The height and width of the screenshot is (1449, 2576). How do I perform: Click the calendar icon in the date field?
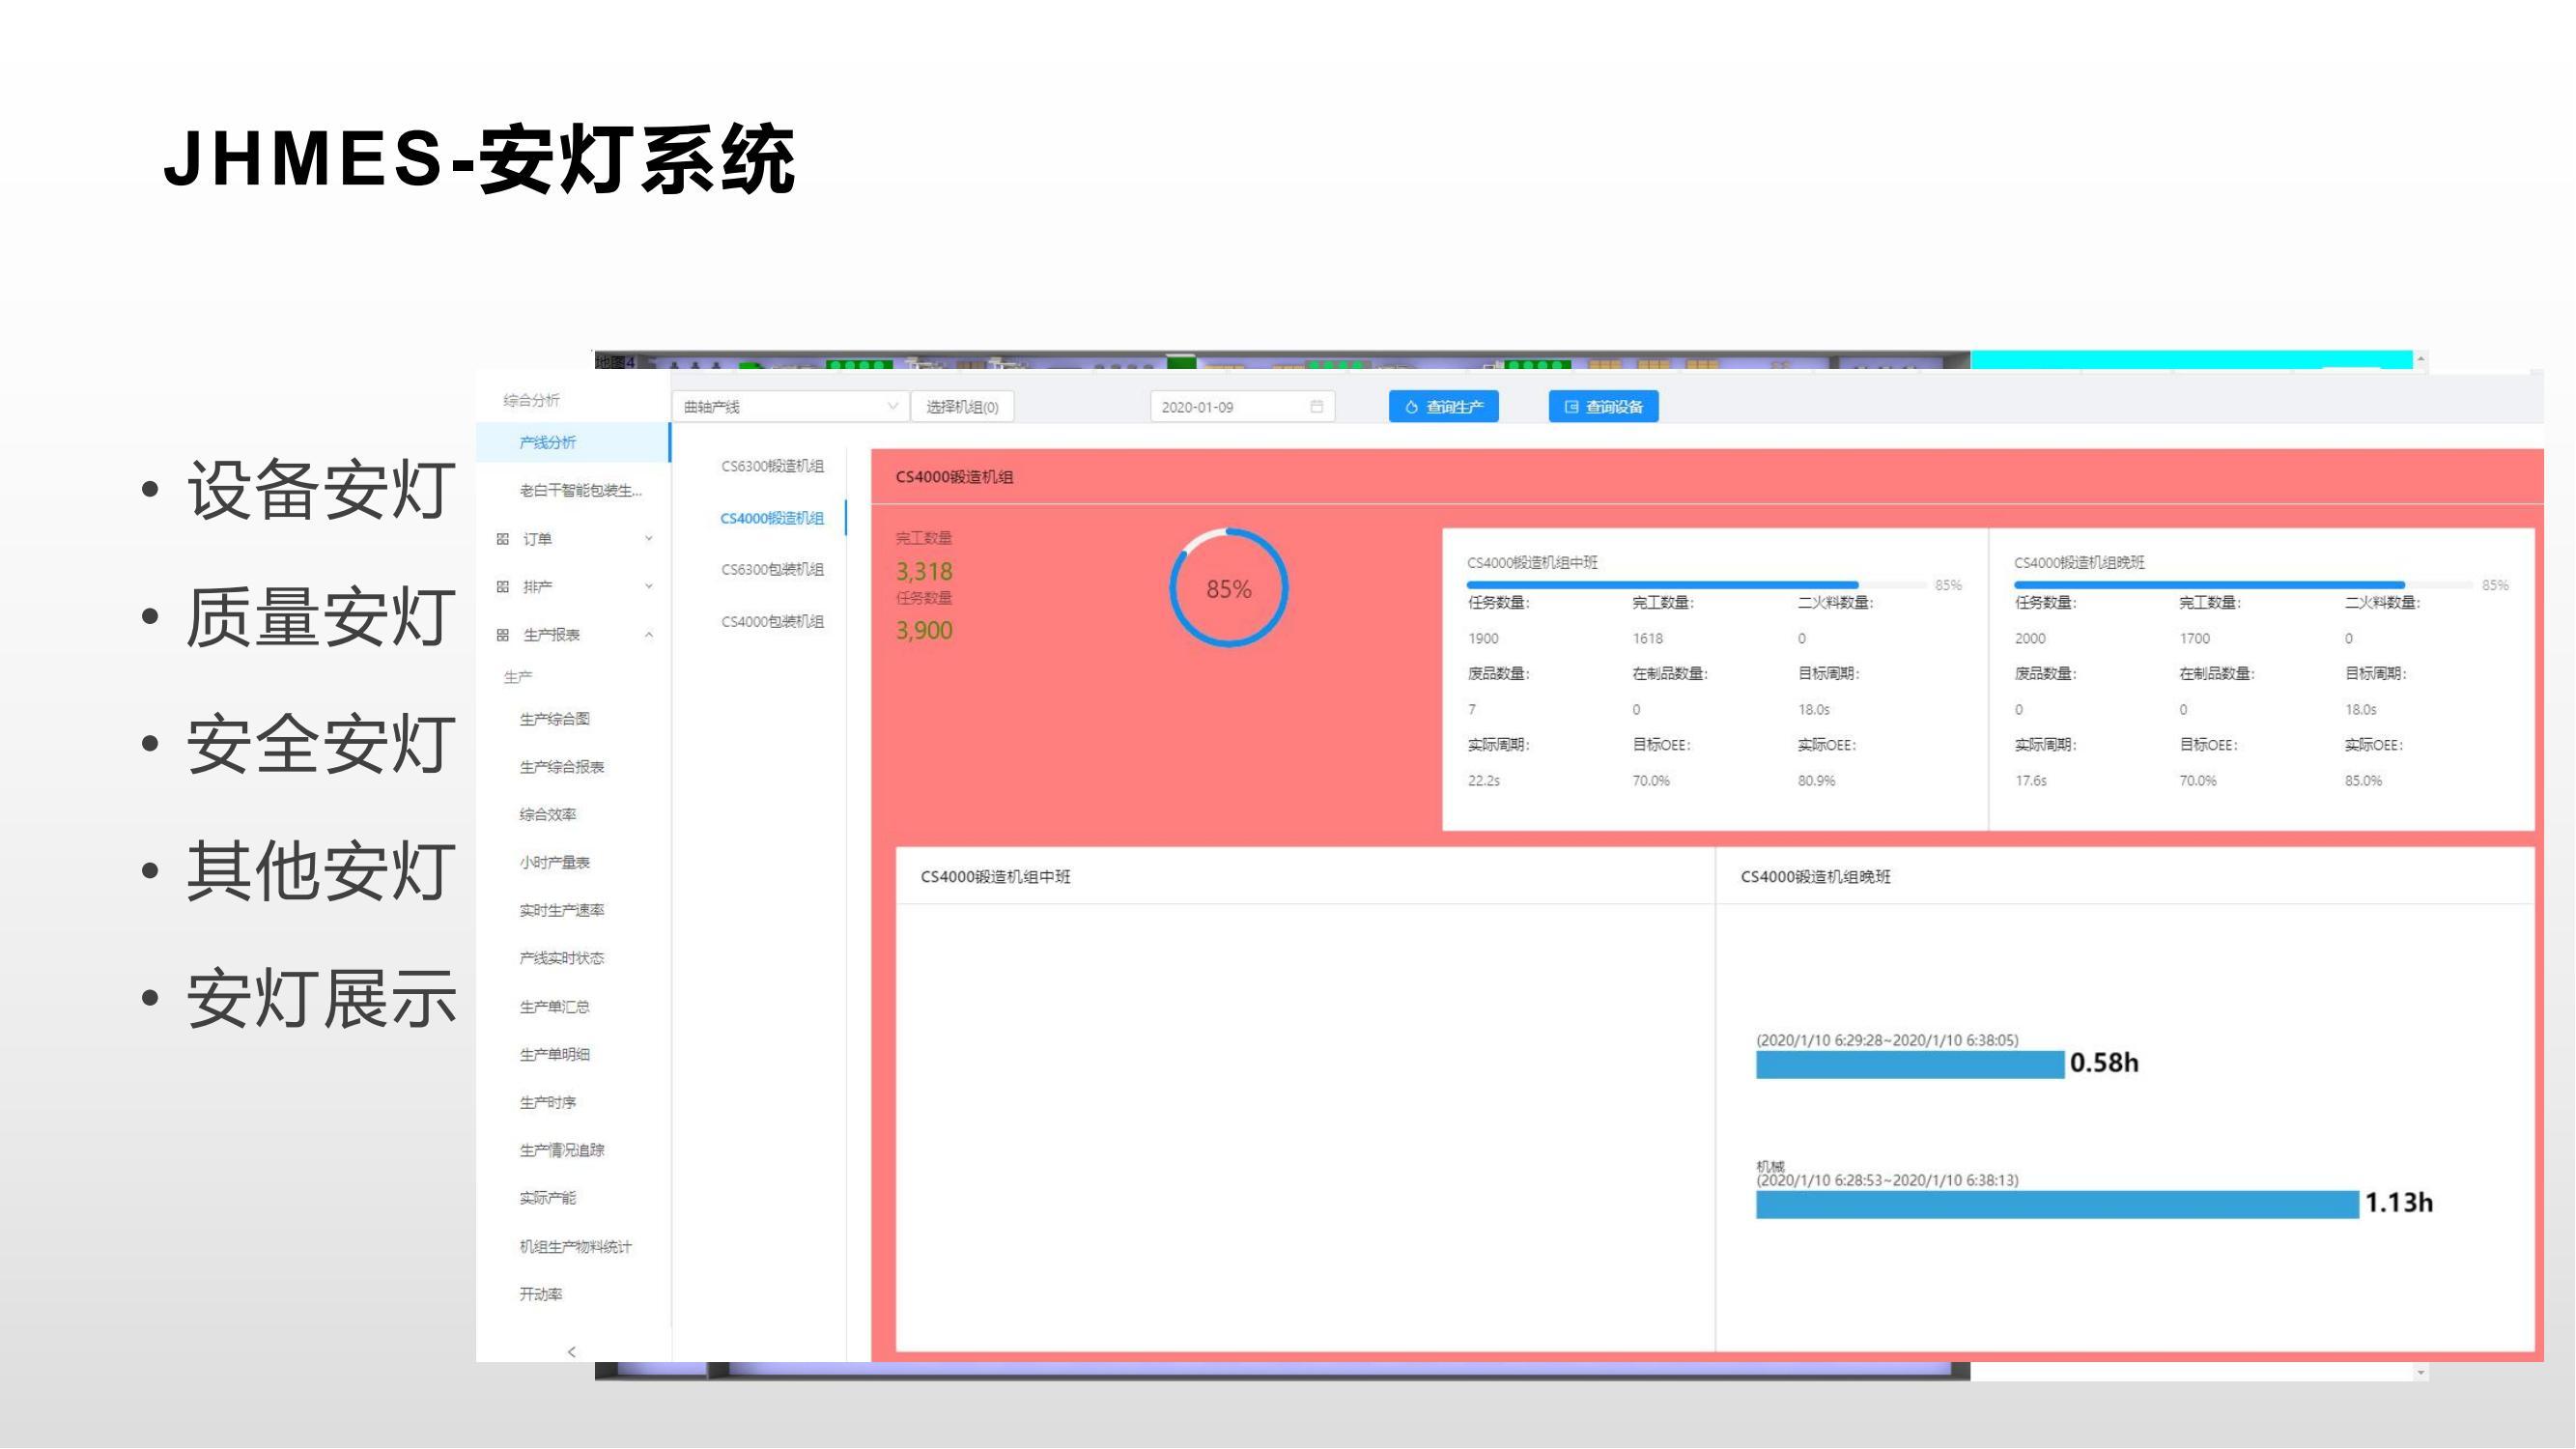click(1316, 407)
